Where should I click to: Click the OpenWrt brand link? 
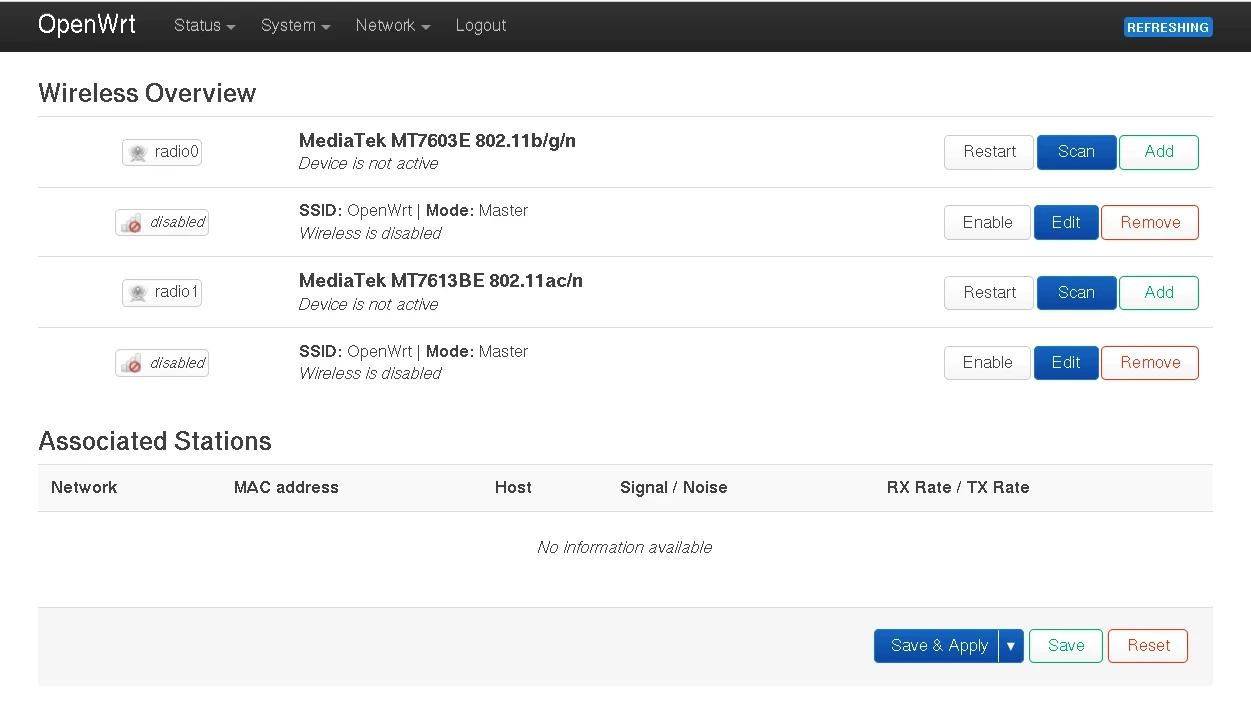pyautogui.click(x=87, y=25)
